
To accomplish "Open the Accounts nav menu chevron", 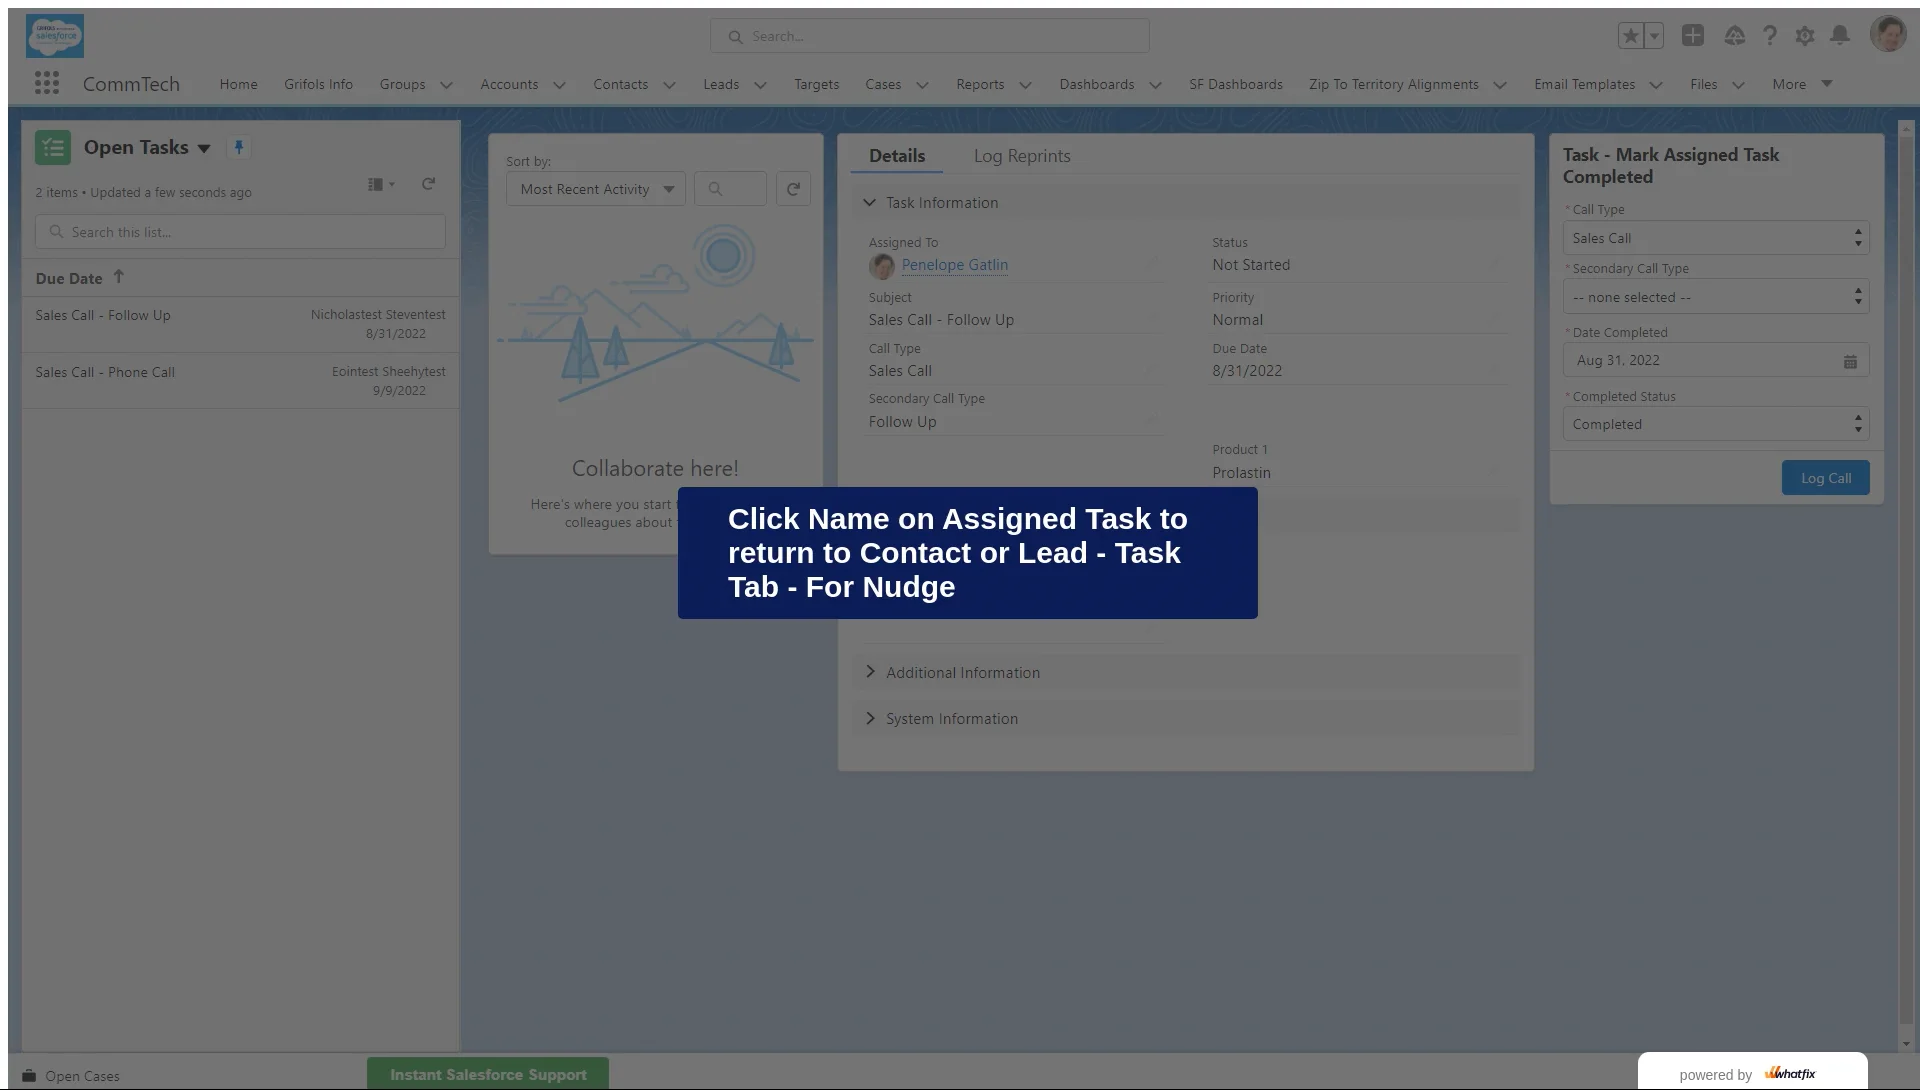I will (559, 85).
